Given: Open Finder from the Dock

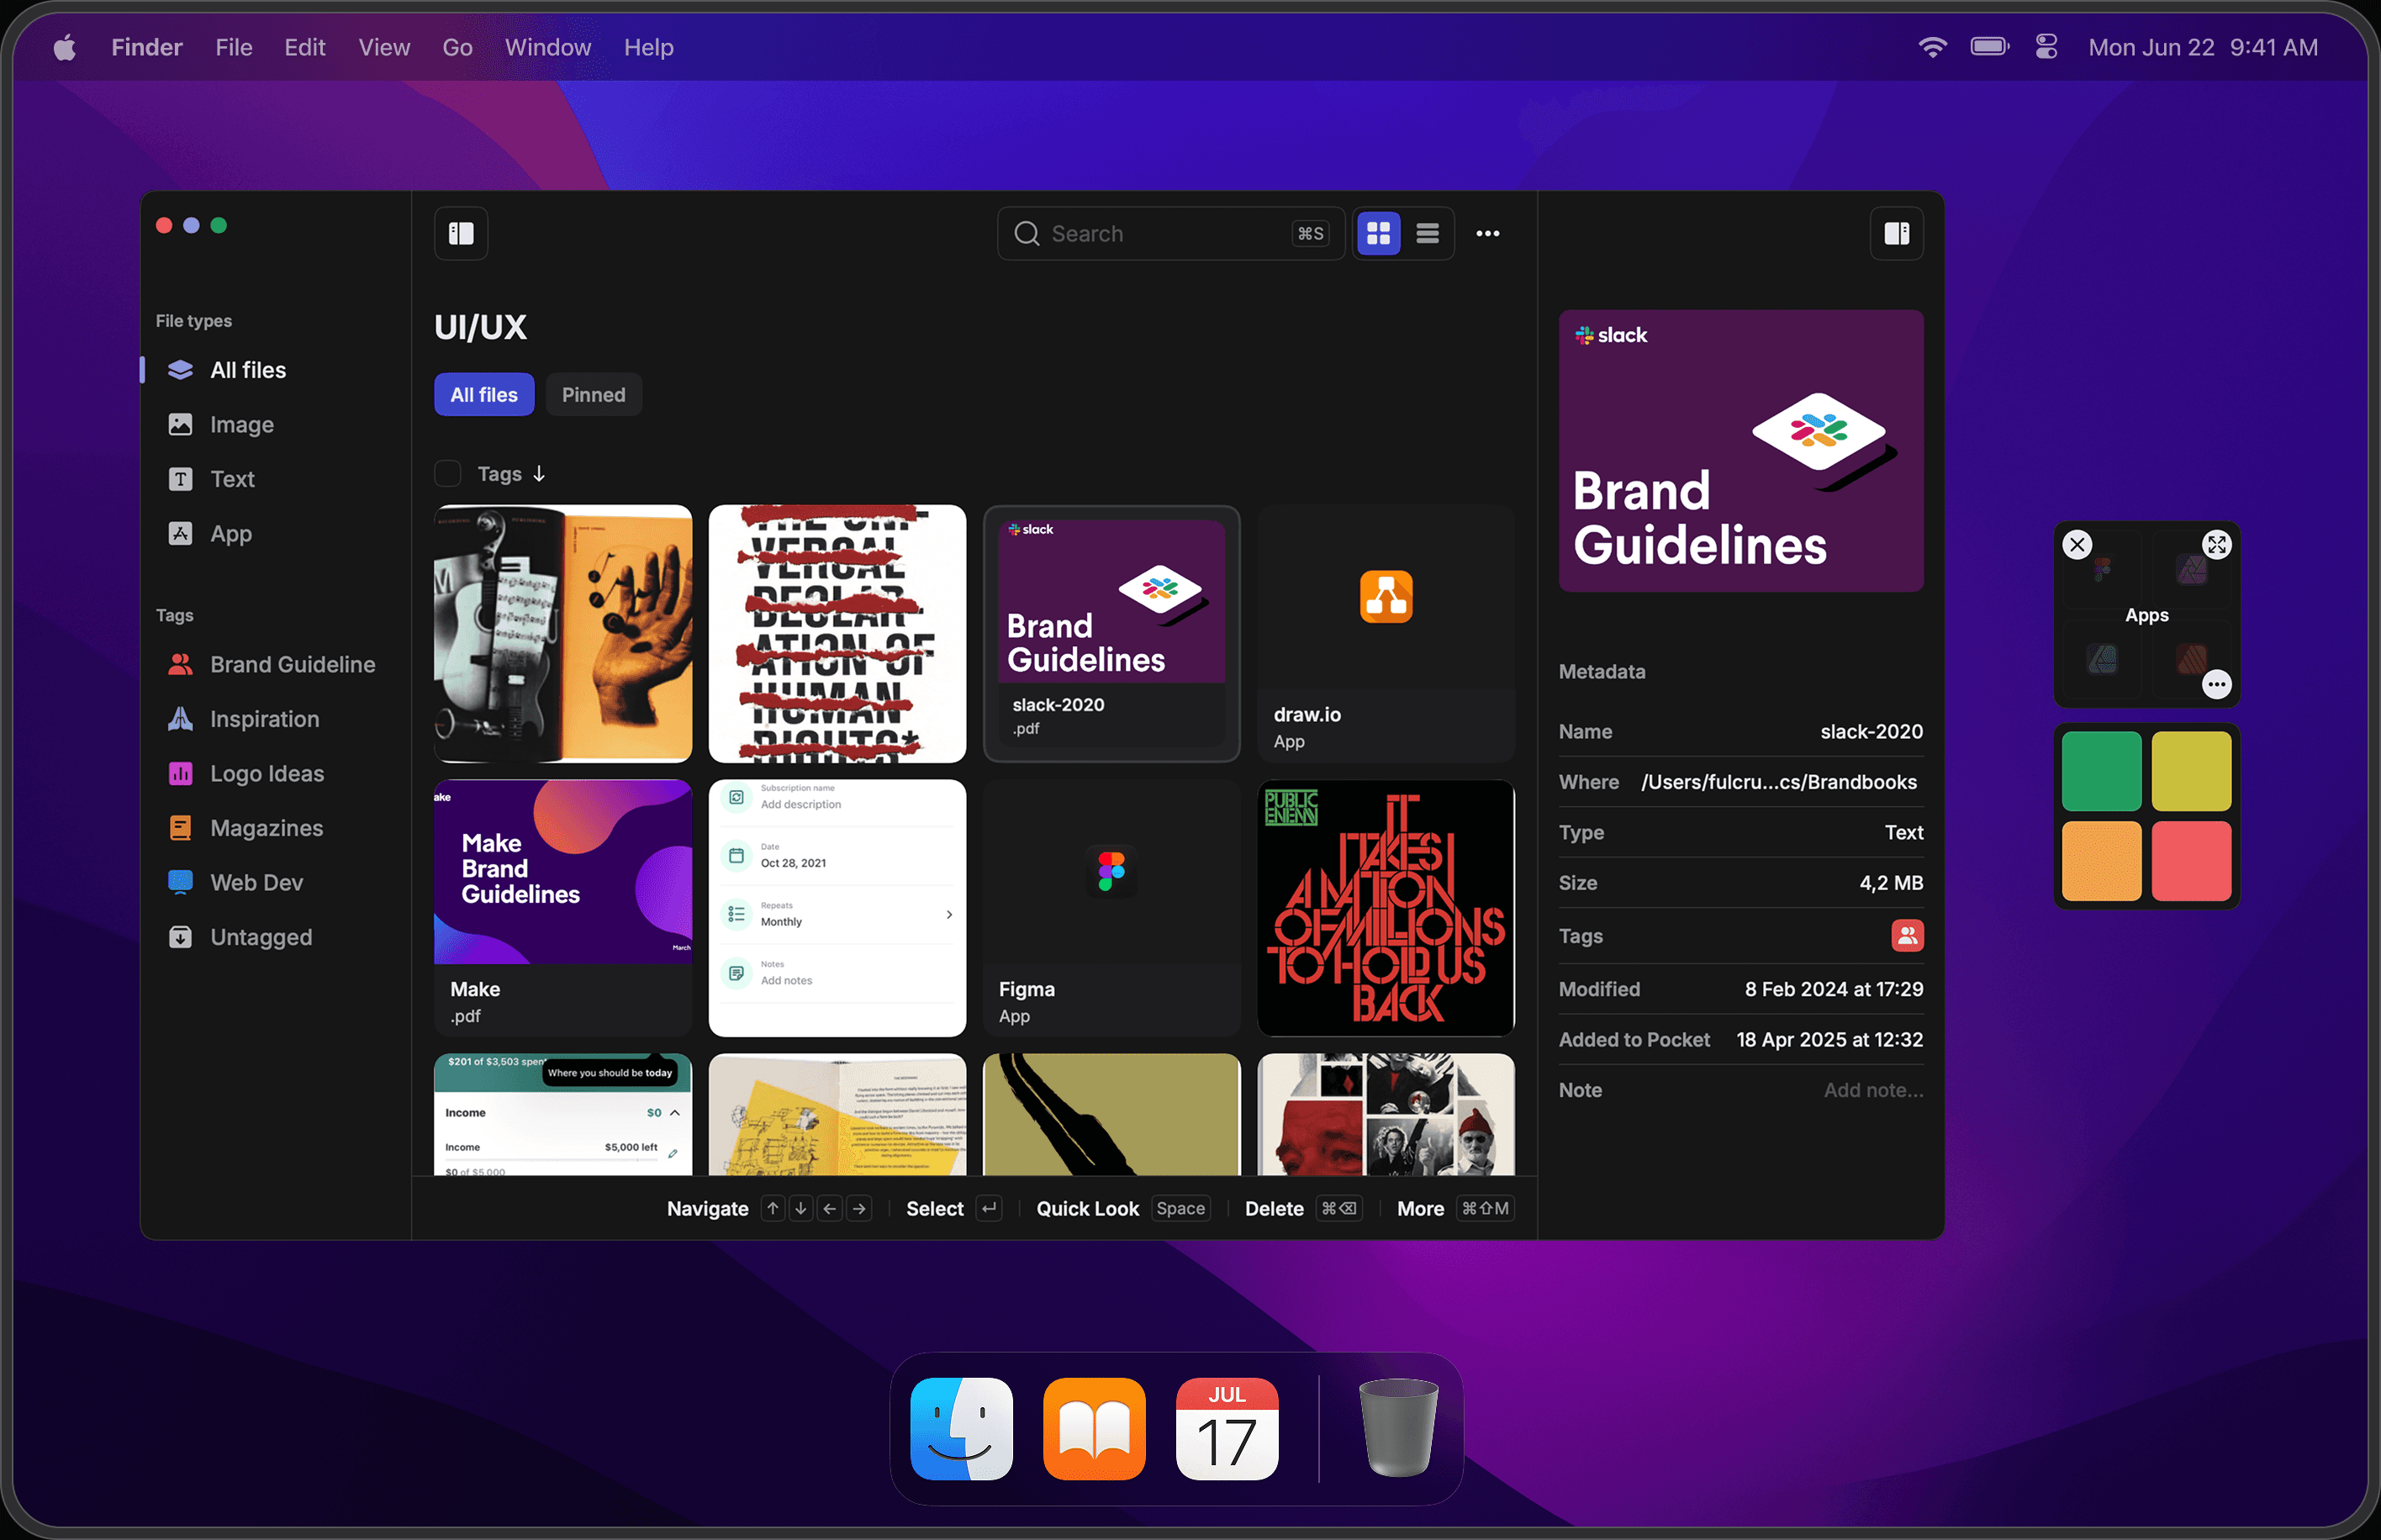Looking at the screenshot, I should pyautogui.click(x=961, y=1428).
